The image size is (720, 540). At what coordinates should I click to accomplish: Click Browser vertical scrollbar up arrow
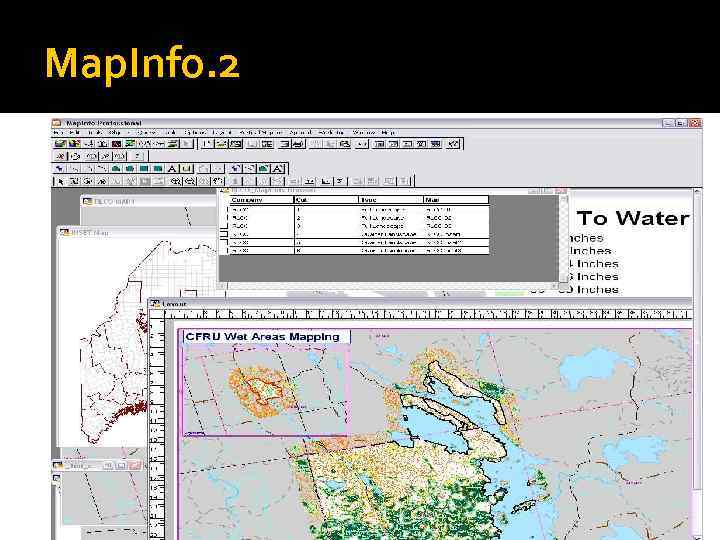click(x=563, y=199)
